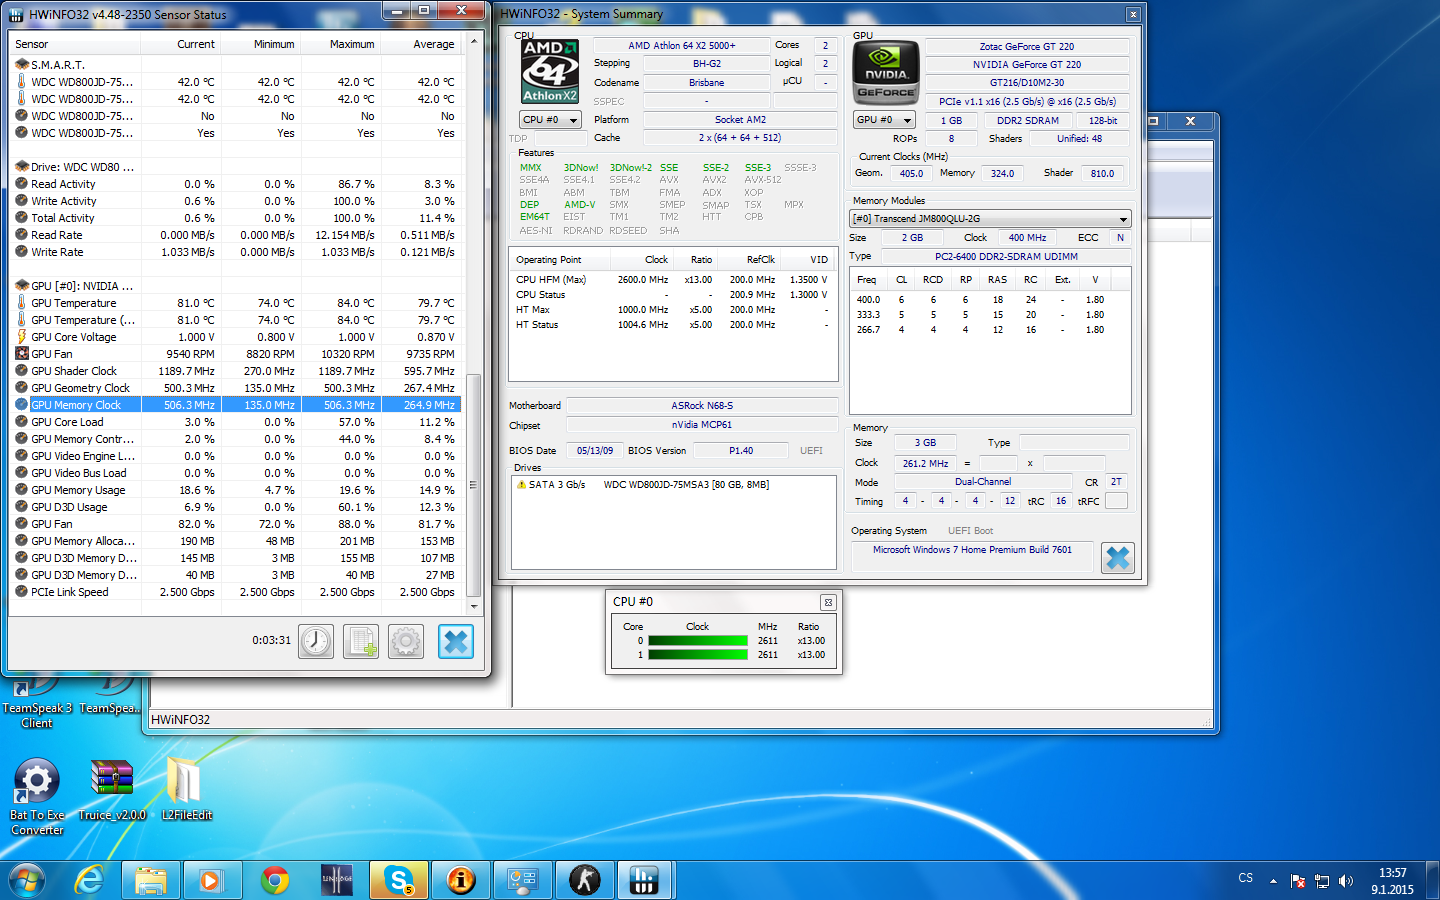Select the GPU D3D Usage row
The height and width of the screenshot is (900, 1440).
point(236,507)
